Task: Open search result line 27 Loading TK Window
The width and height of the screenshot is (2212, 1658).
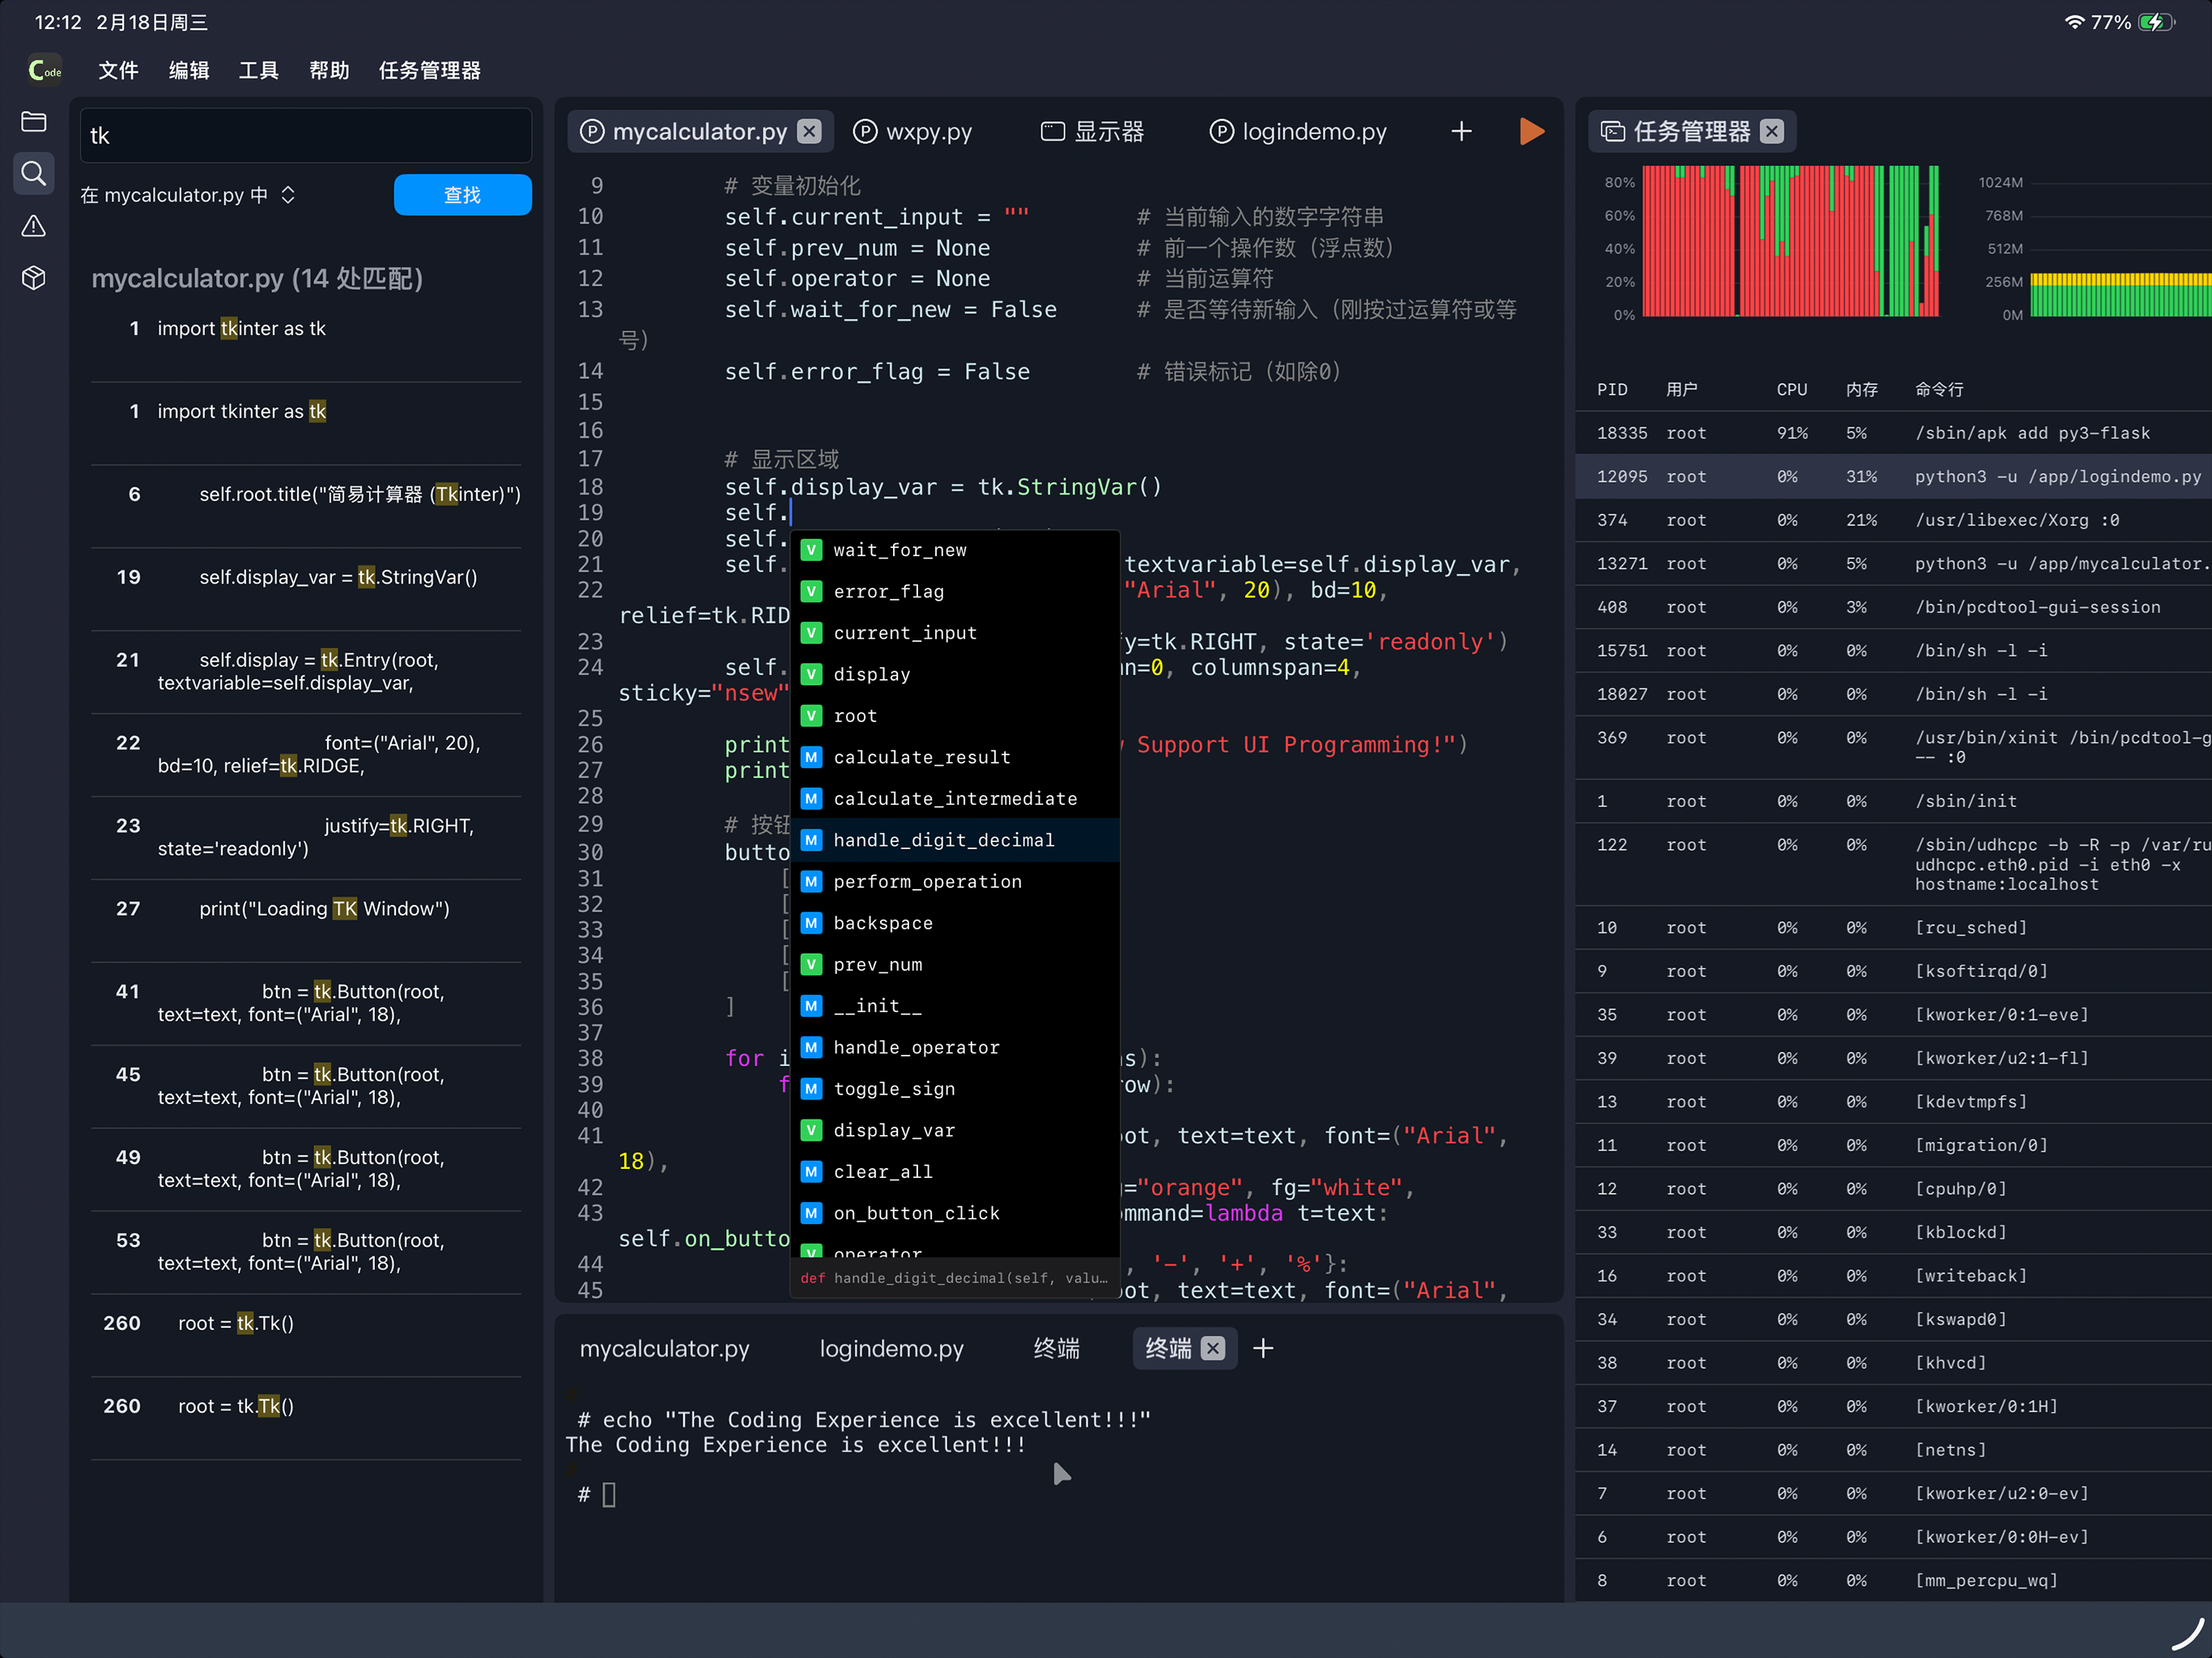Action: pyautogui.click(x=306, y=921)
